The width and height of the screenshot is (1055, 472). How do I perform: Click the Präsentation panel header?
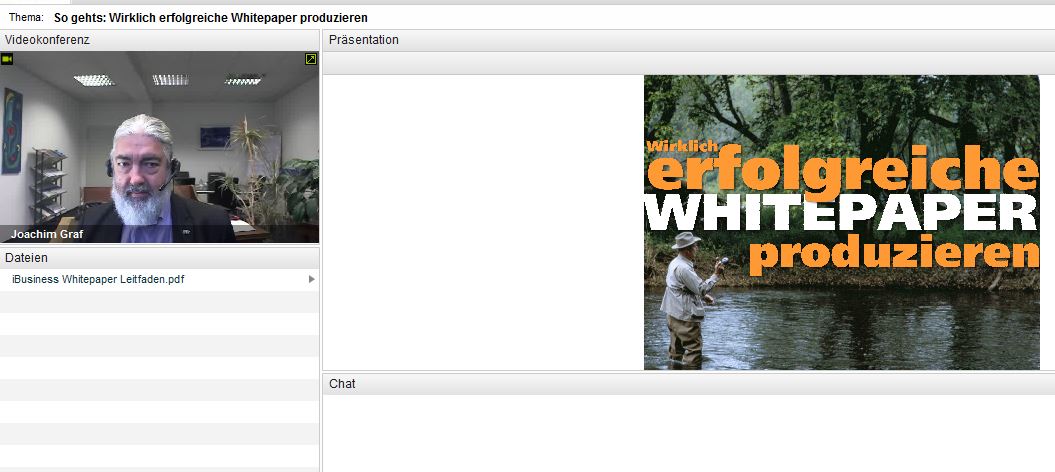pyautogui.click(x=688, y=40)
